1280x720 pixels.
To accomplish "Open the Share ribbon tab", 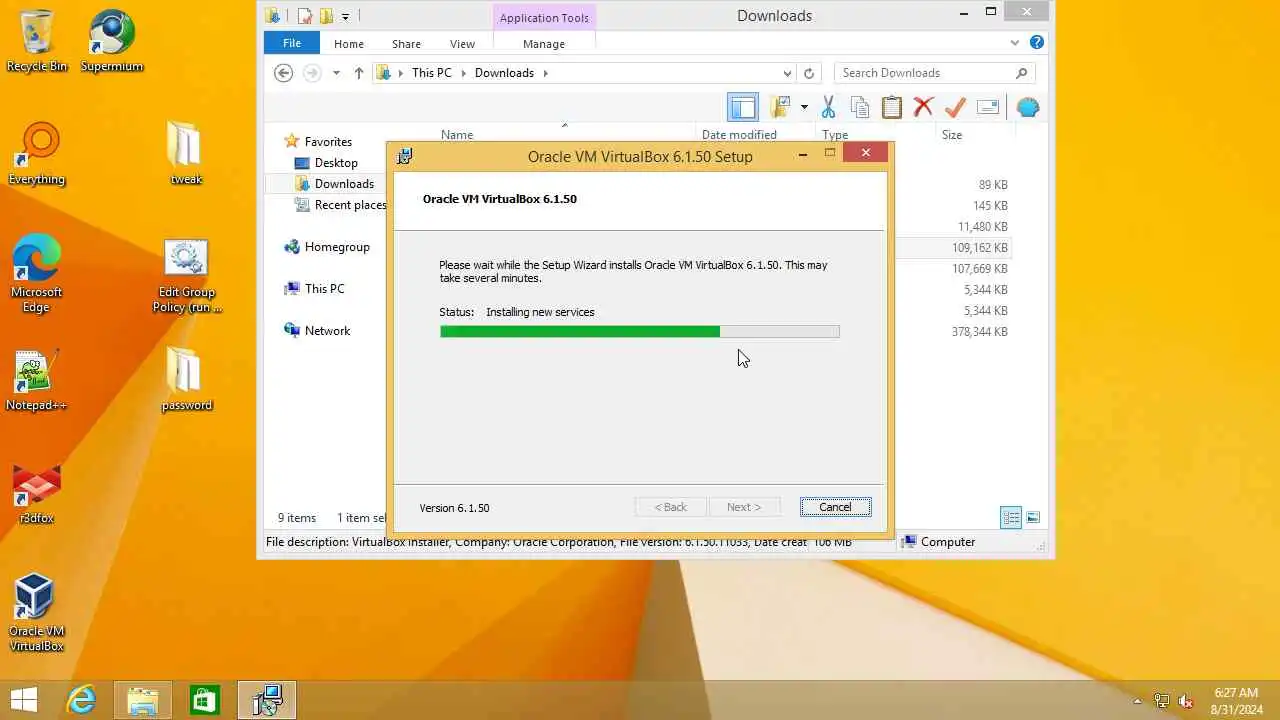I will coord(406,43).
